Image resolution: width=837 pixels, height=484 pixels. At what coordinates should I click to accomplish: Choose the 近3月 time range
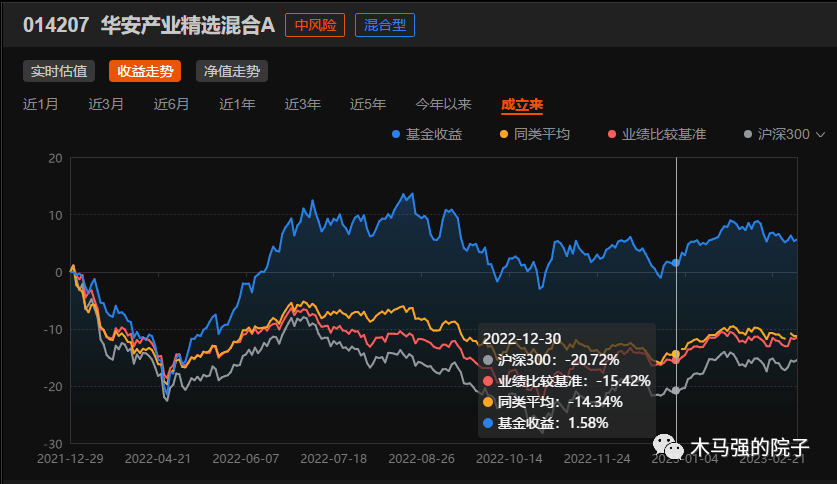click(106, 104)
